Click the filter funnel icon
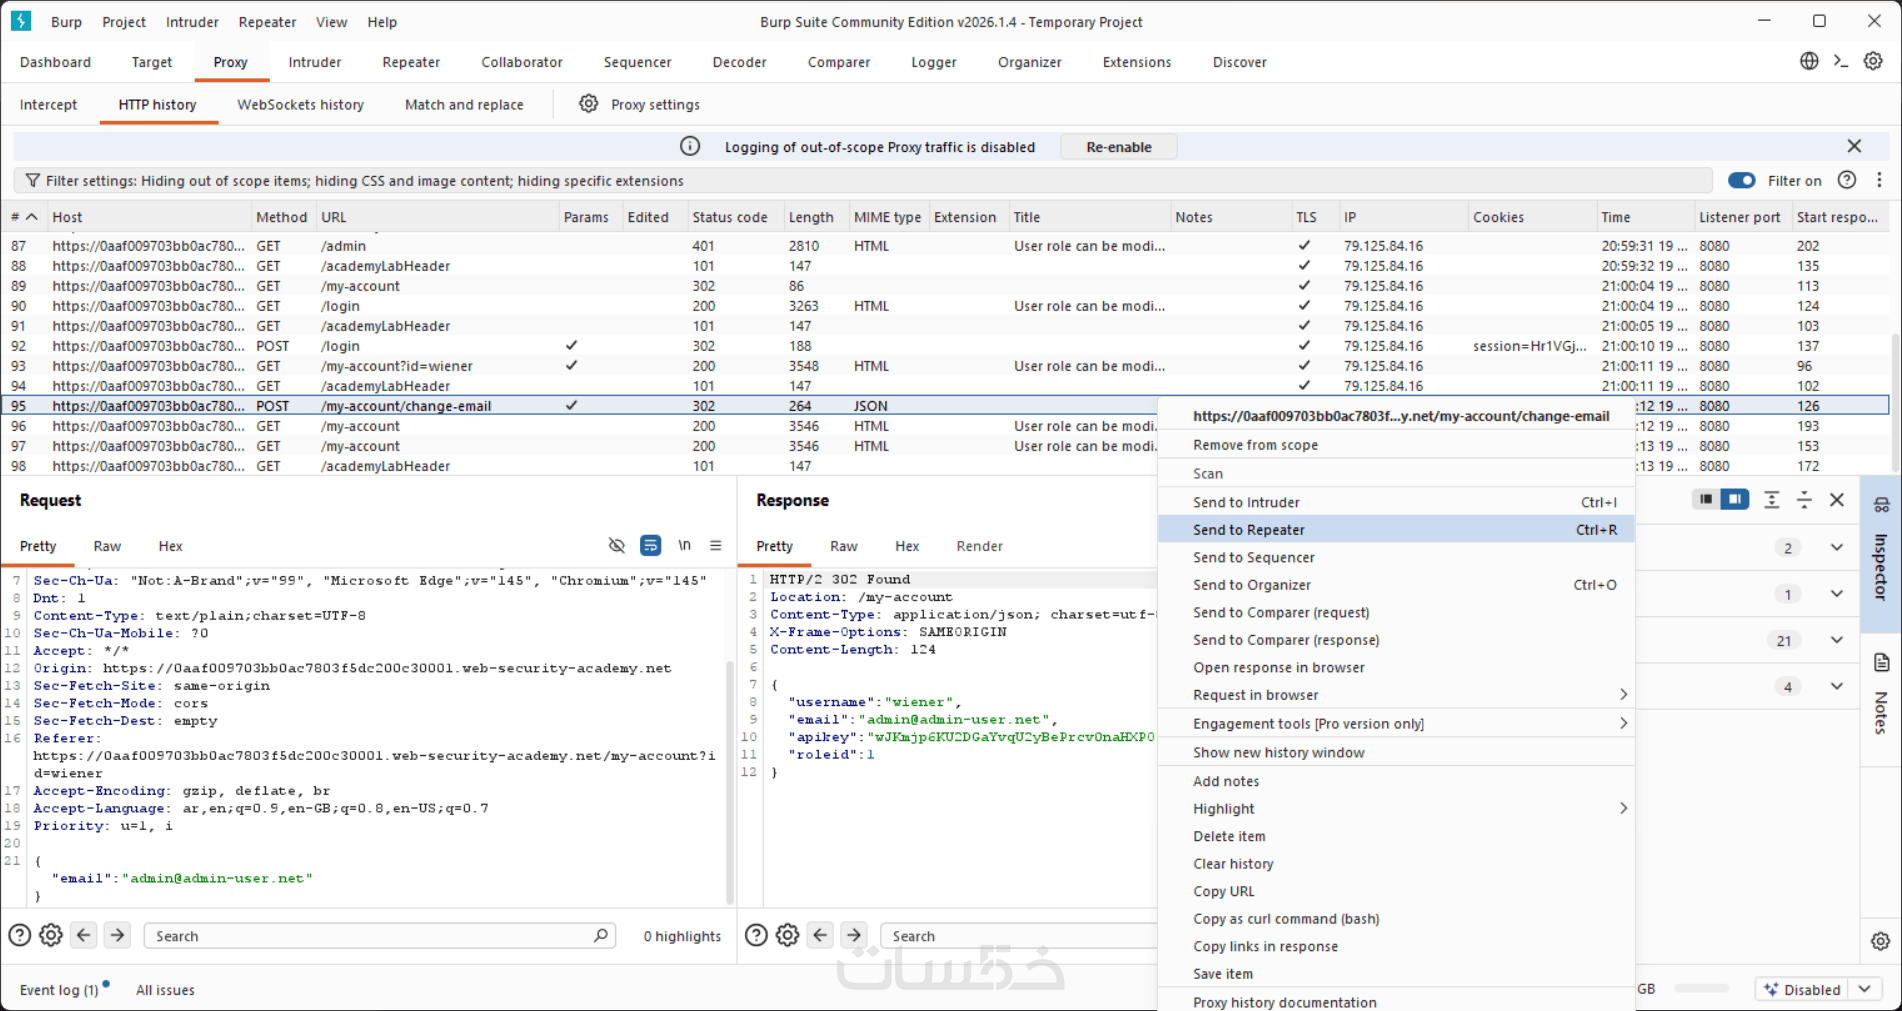This screenshot has height=1011, width=1902. 33,181
